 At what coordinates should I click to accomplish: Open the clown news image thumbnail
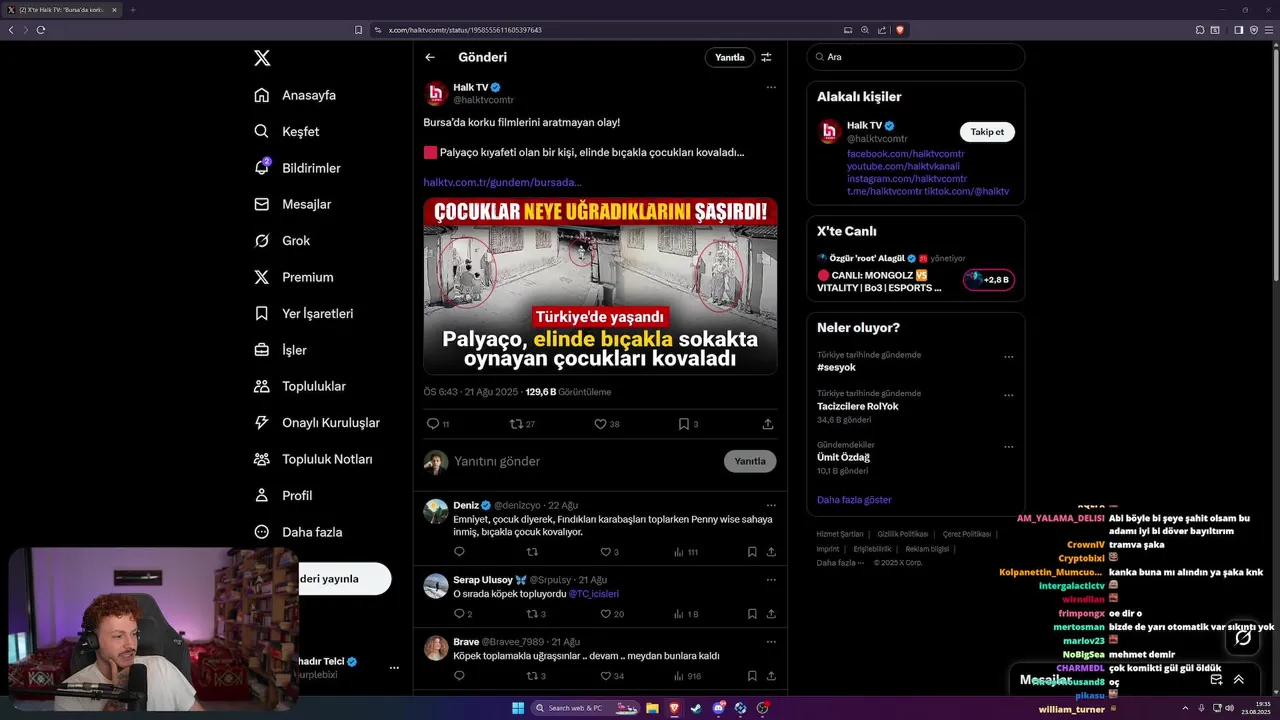(600, 286)
